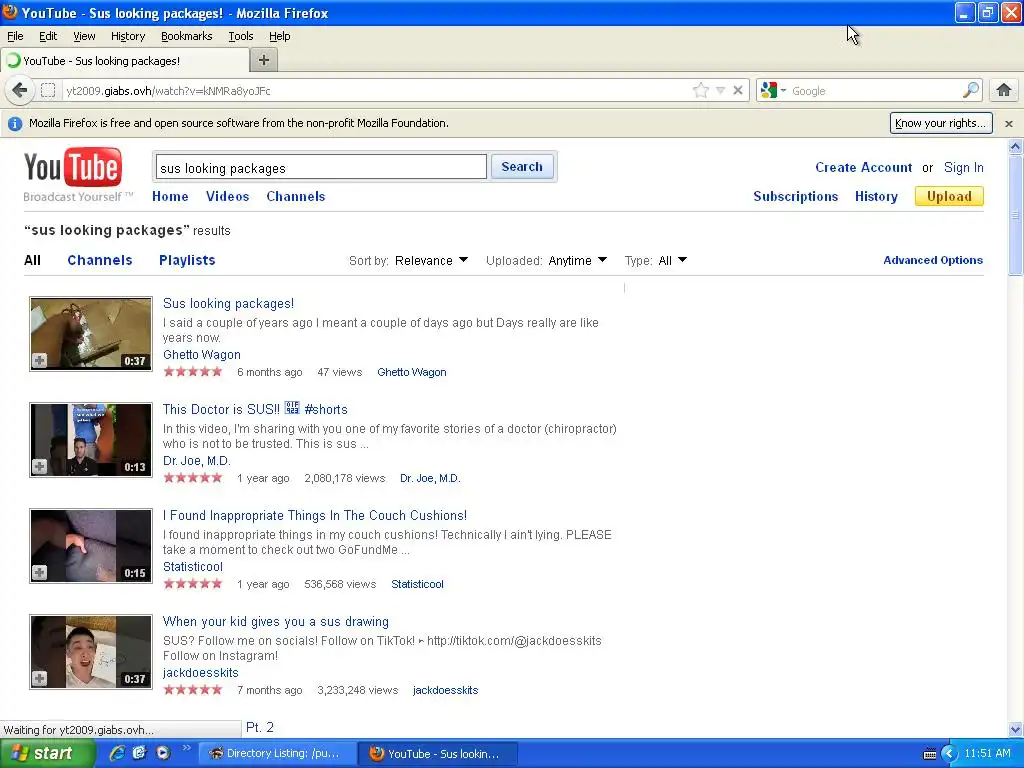Open the sus drawing video thumbnail
The height and width of the screenshot is (768, 1024).
(x=91, y=652)
